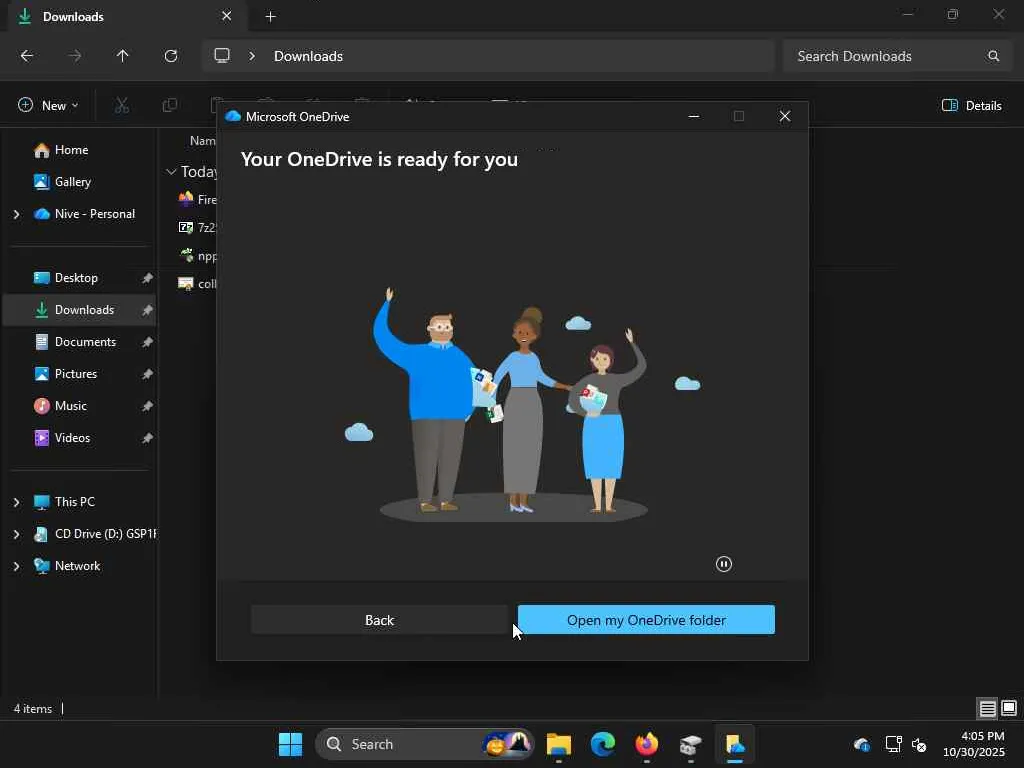Click Open my OneDrive folder button
This screenshot has width=1024, height=768.
(x=646, y=620)
